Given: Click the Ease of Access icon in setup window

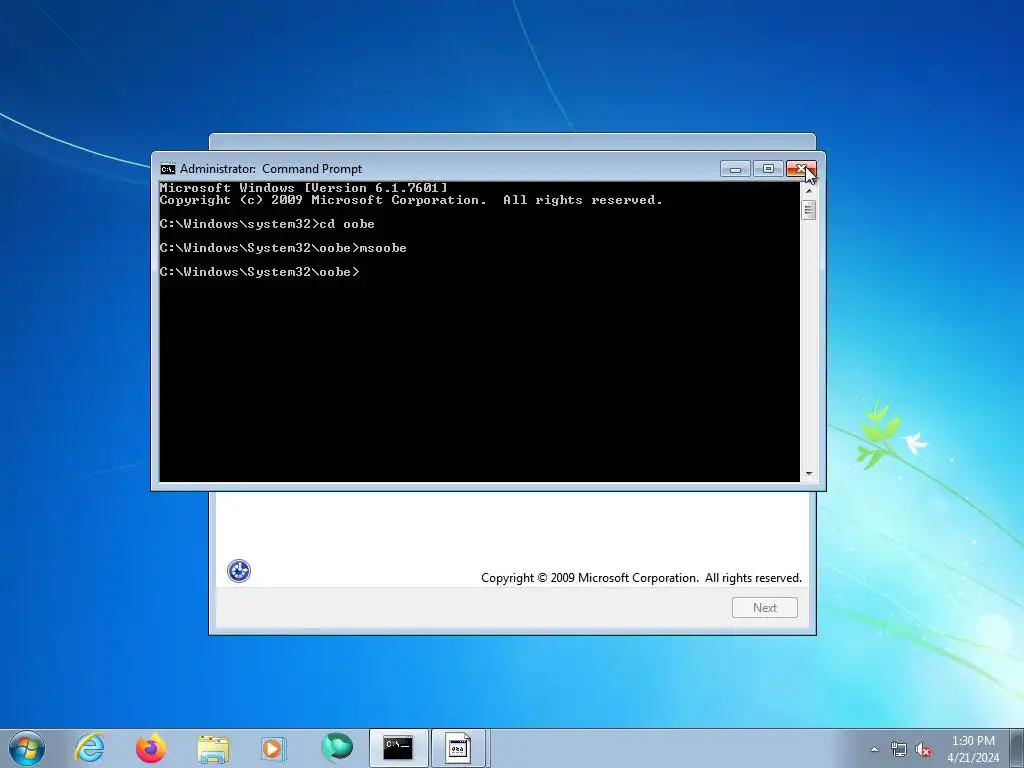Looking at the screenshot, I should (x=239, y=571).
